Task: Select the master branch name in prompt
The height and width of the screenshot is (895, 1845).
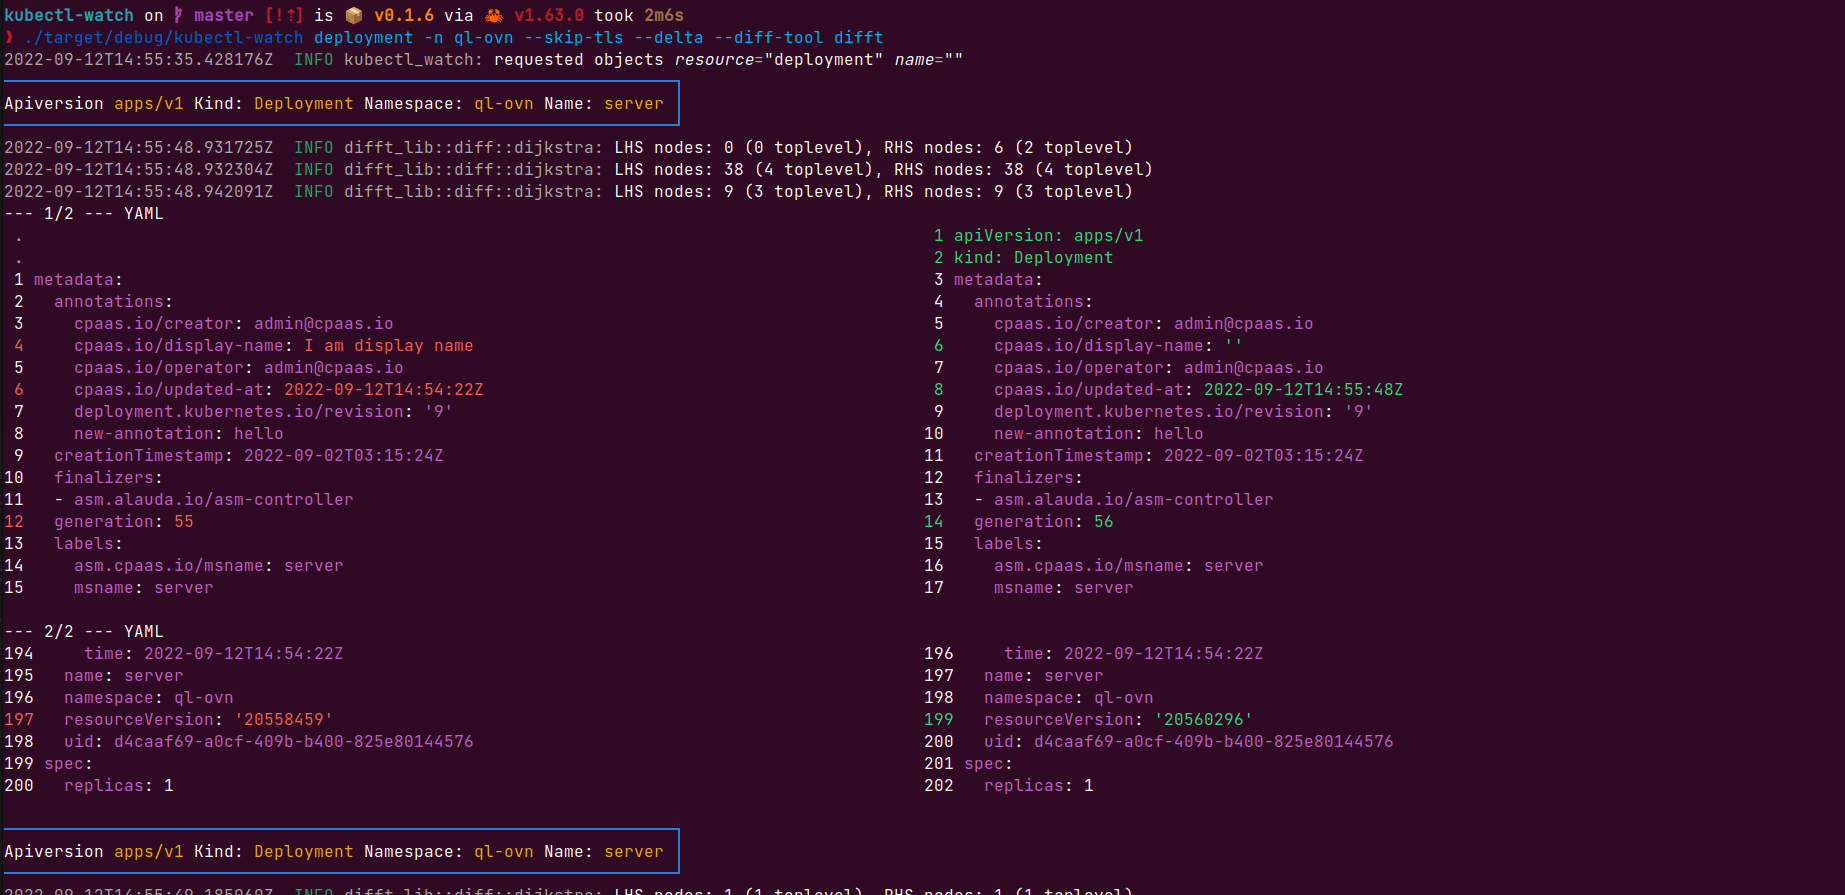Action: tap(224, 15)
